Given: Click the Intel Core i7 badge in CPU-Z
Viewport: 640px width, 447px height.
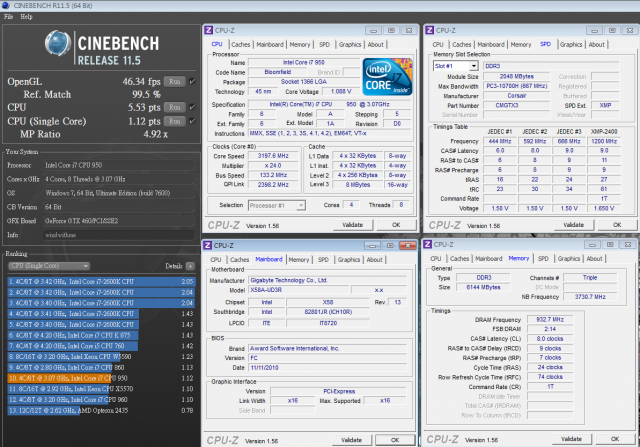Looking at the screenshot, I should tap(387, 77).
